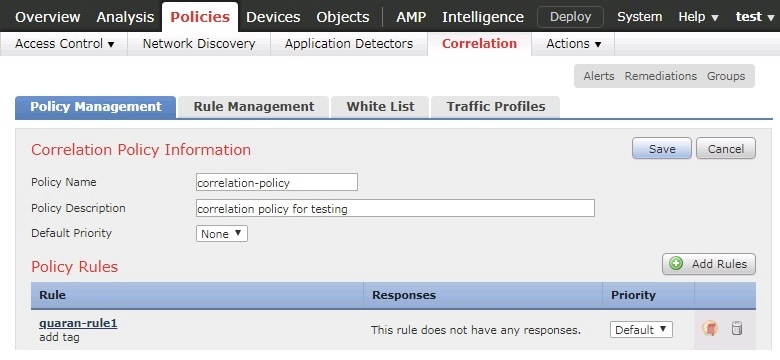
Task: Go to the Devices menu
Action: [273, 17]
